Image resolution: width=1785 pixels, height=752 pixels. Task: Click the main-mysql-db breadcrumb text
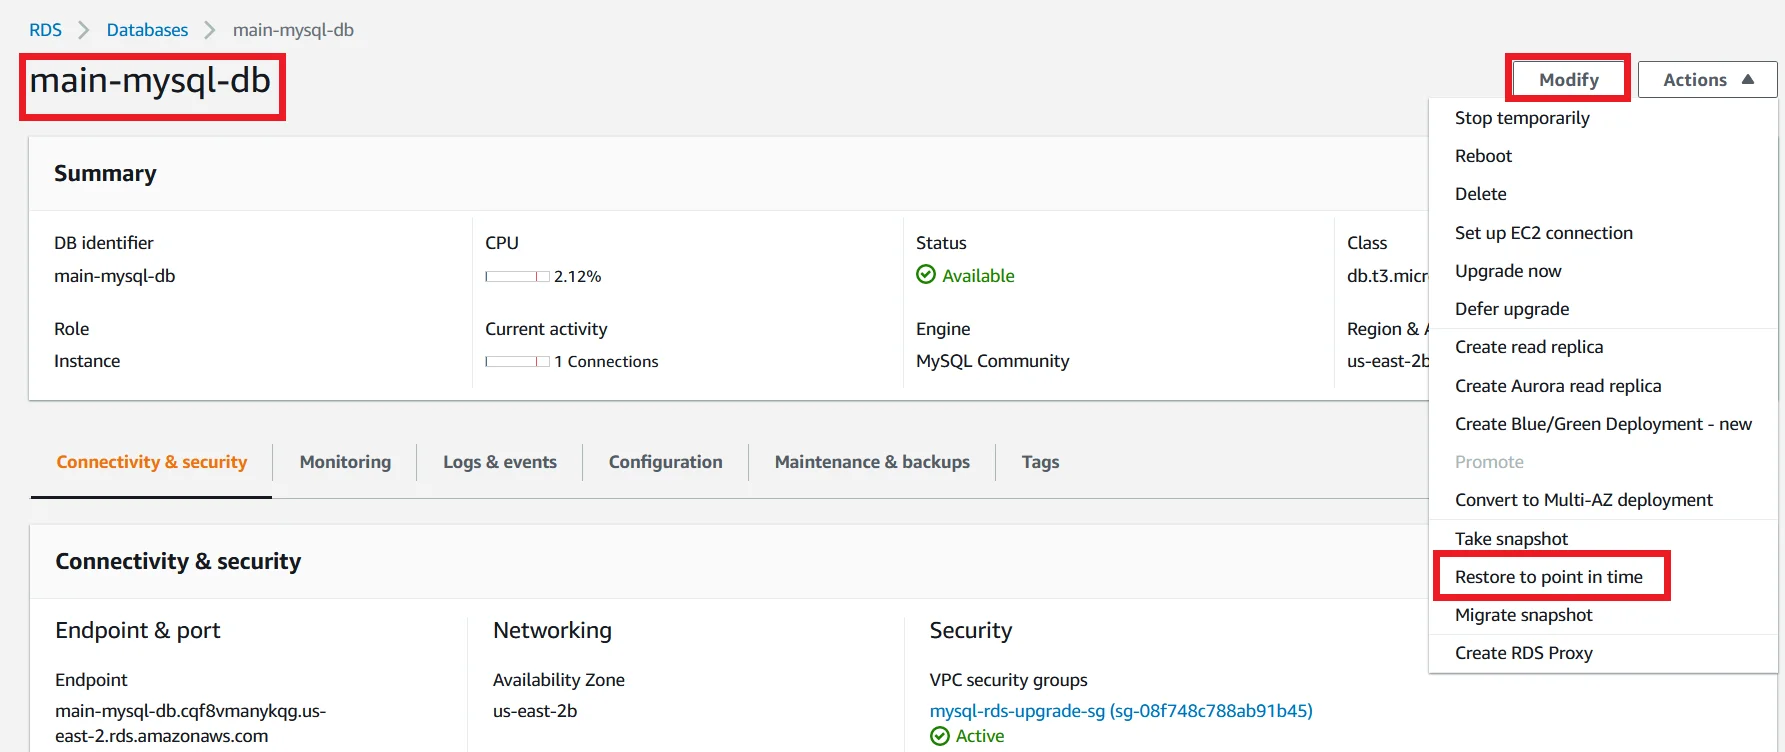coord(293,30)
